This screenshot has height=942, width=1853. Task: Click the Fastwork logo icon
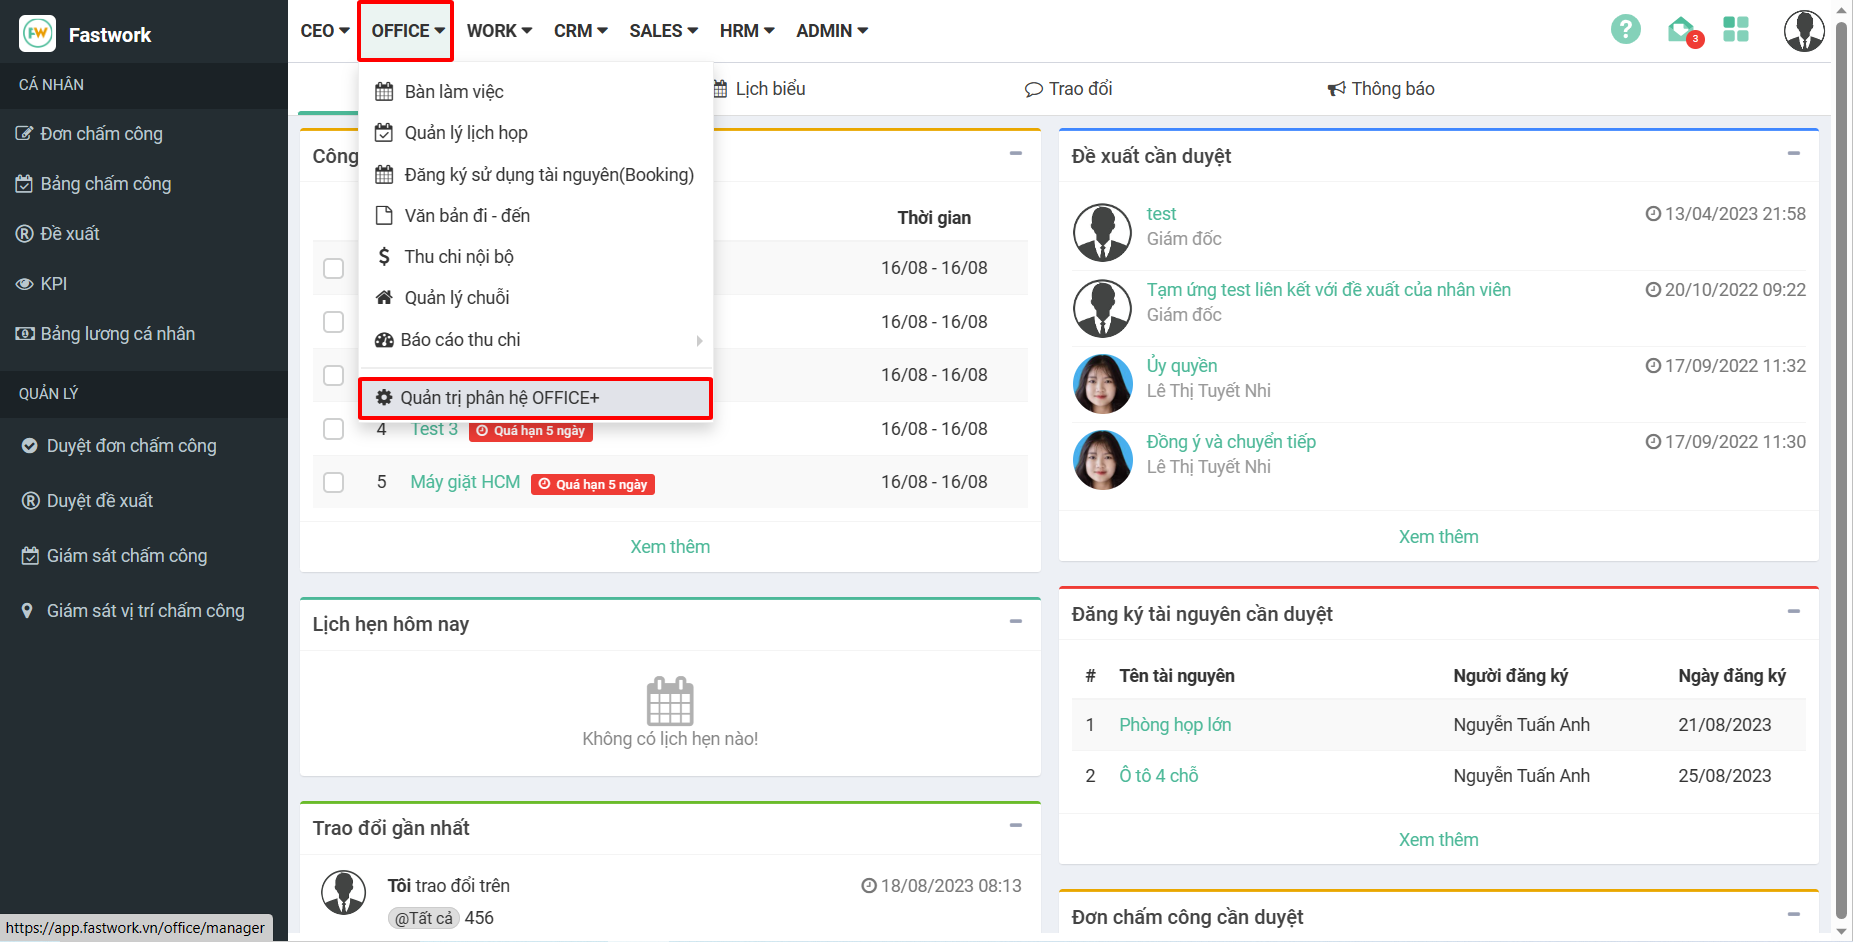click(38, 34)
